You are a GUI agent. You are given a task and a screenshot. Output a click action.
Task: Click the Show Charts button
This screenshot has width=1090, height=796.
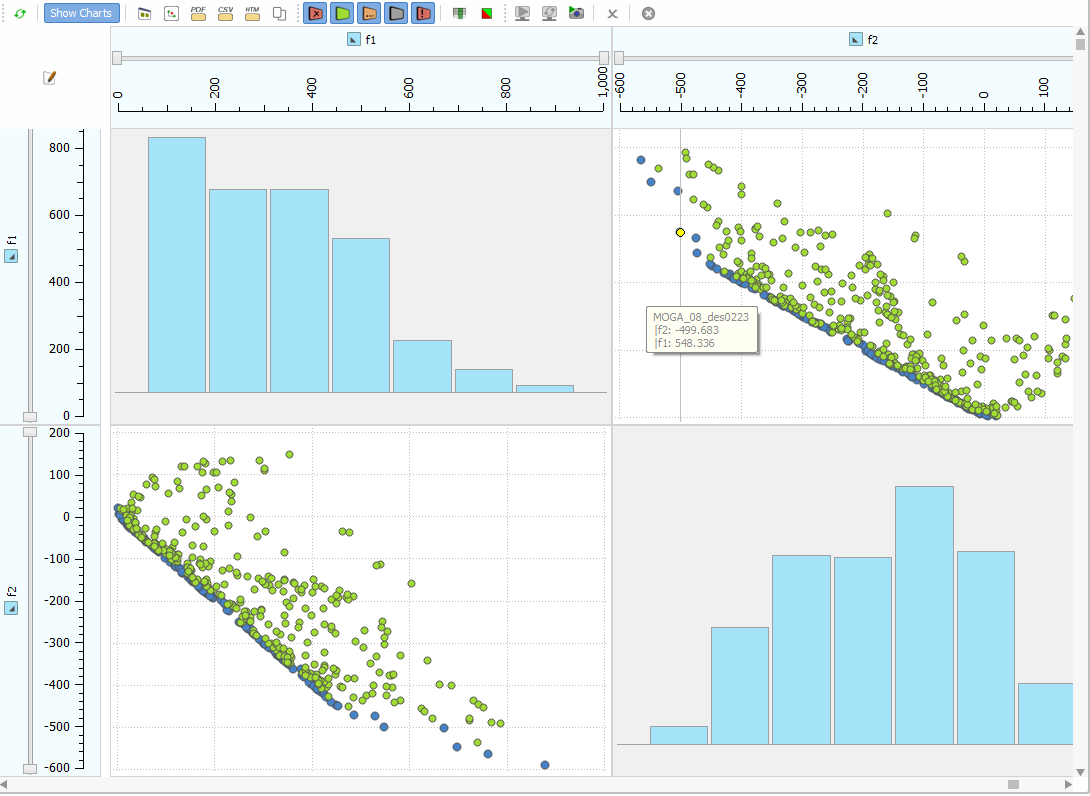point(81,13)
